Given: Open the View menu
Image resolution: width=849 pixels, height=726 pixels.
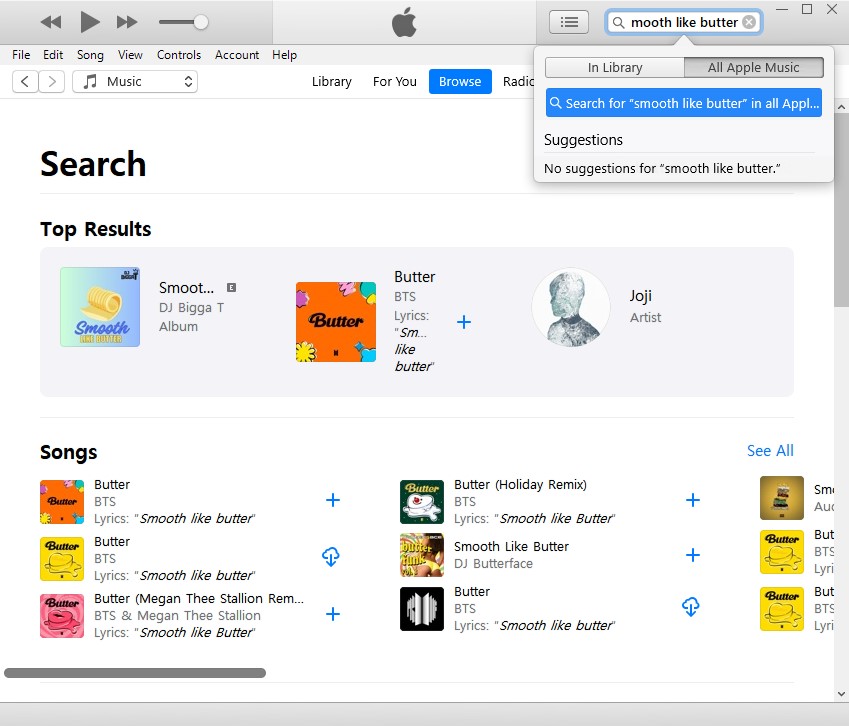Looking at the screenshot, I should coord(130,55).
